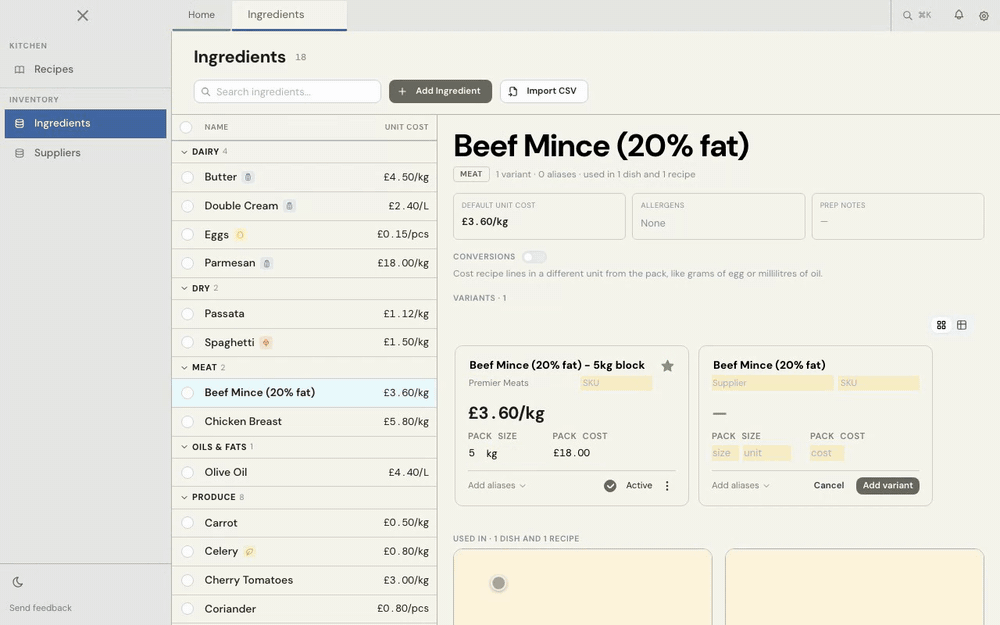This screenshot has width=1000, height=625.
Task: Tick the Chicken Breast row checkbox
Action: (x=188, y=422)
